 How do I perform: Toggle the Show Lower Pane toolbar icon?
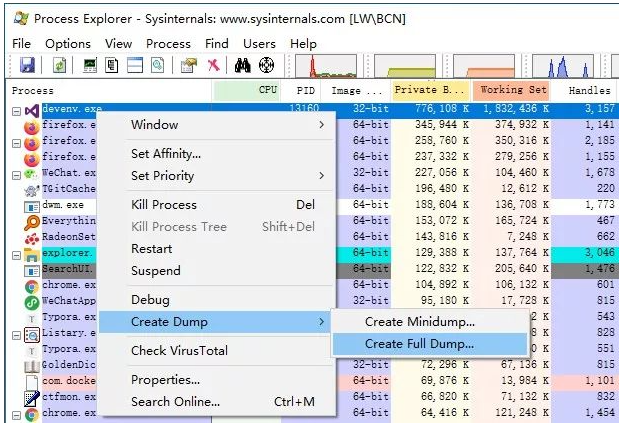click(x=135, y=65)
